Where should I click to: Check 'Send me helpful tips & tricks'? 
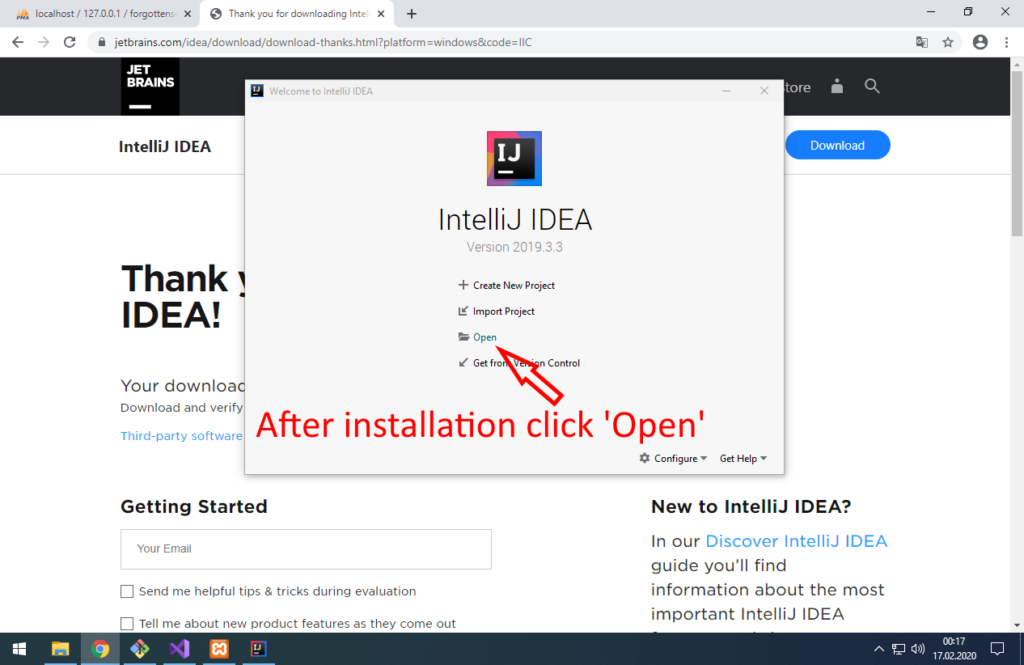[127, 591]
